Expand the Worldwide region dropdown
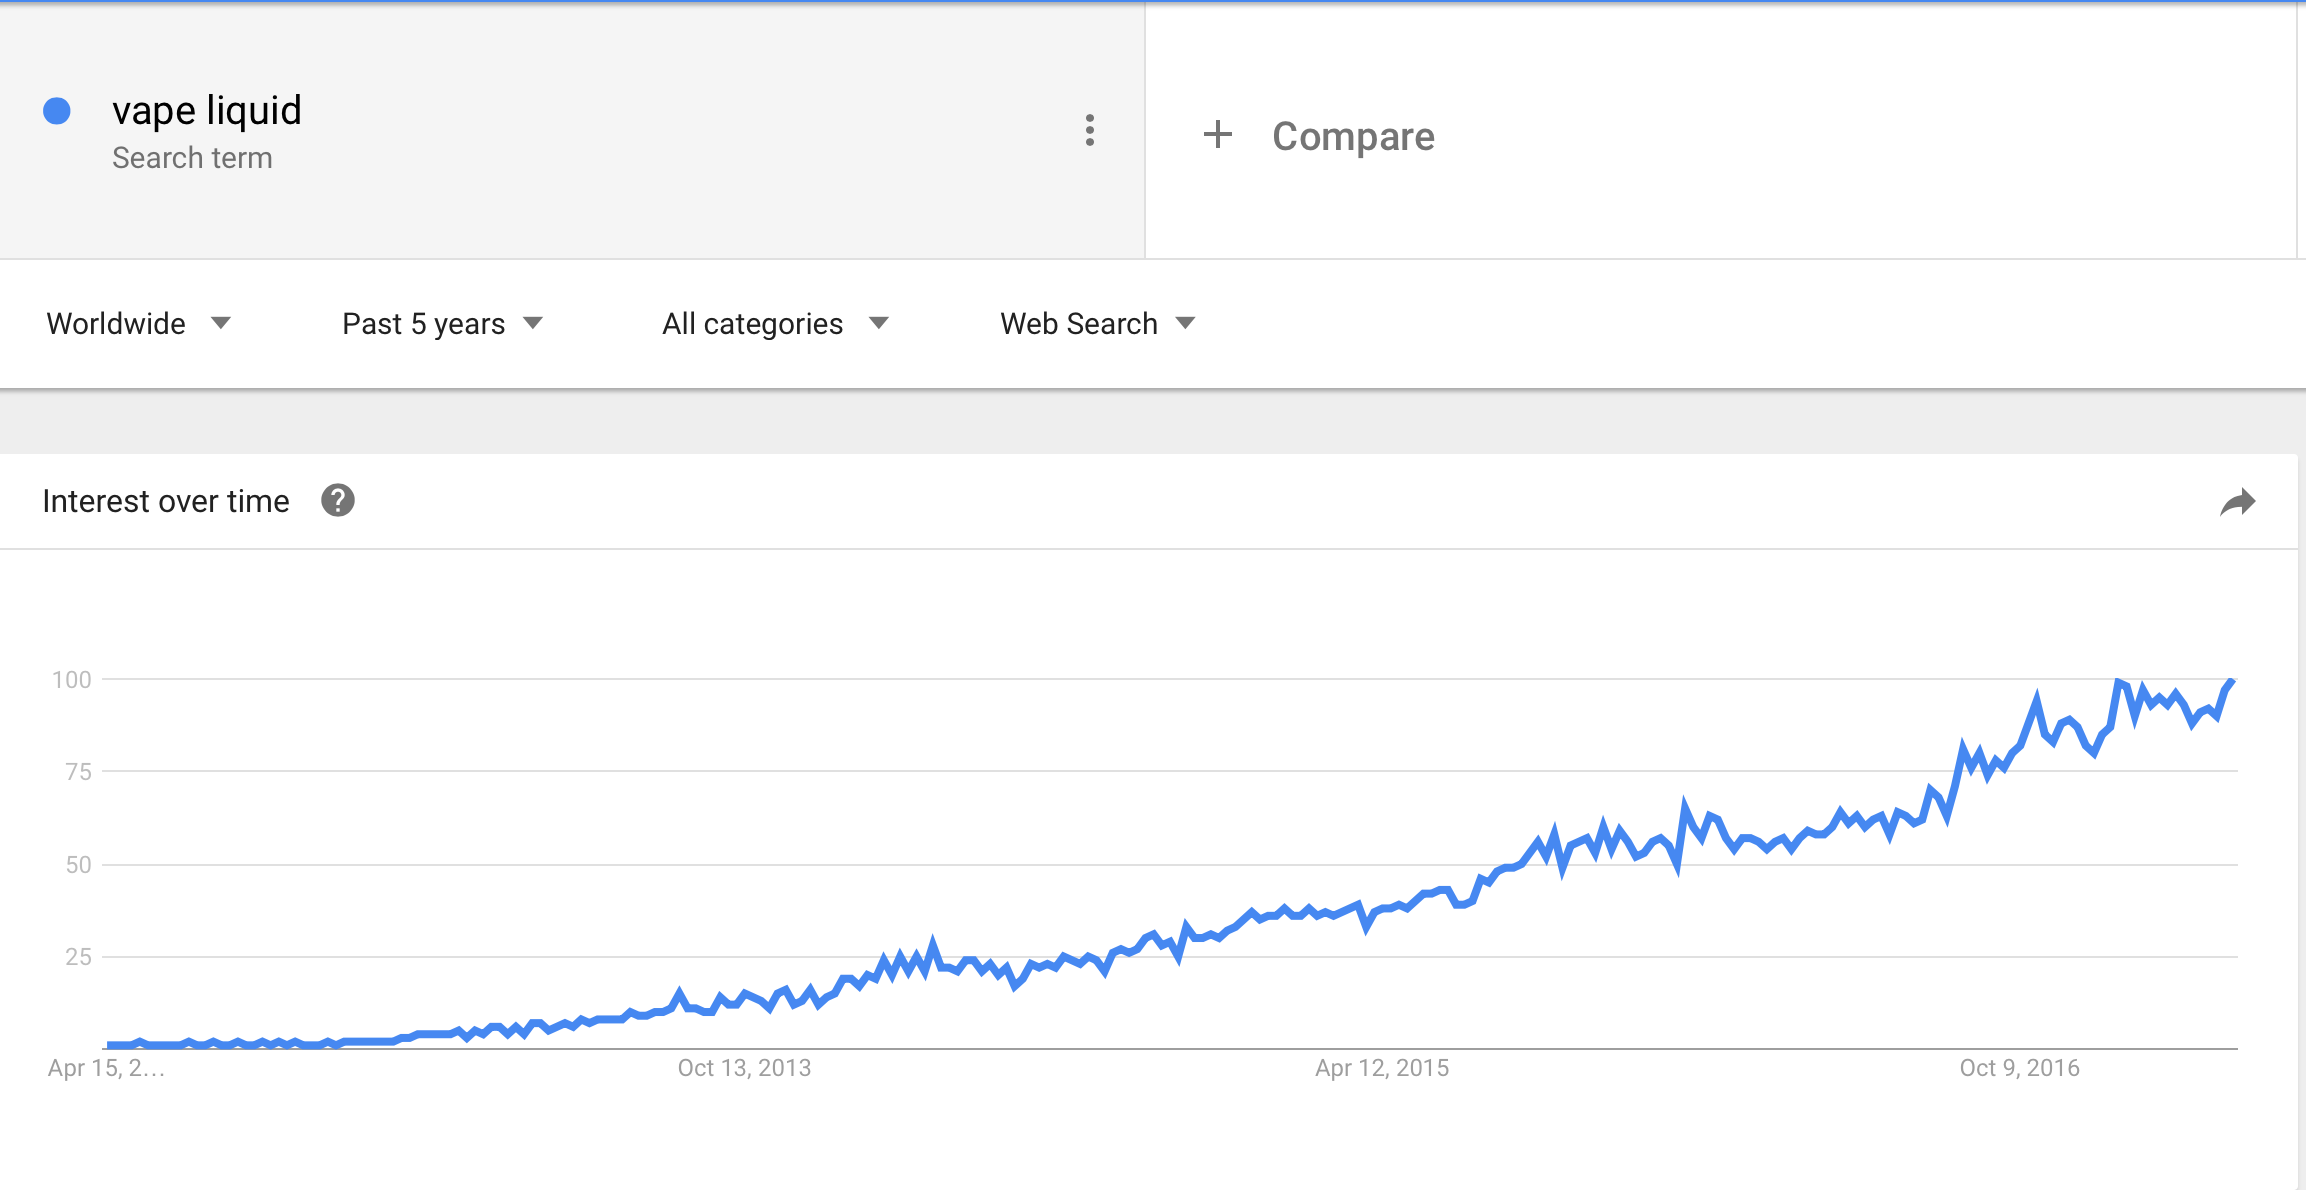The width and height of the screenshot is (2306, 1190). pyautogui.click(x=138, y=323)
